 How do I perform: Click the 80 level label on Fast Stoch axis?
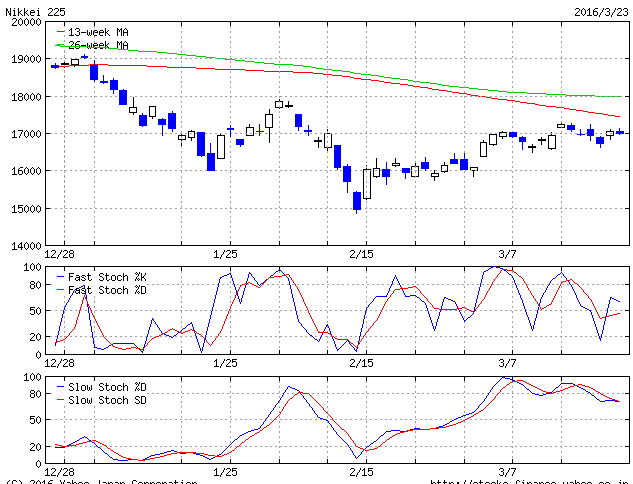point(36,285)
